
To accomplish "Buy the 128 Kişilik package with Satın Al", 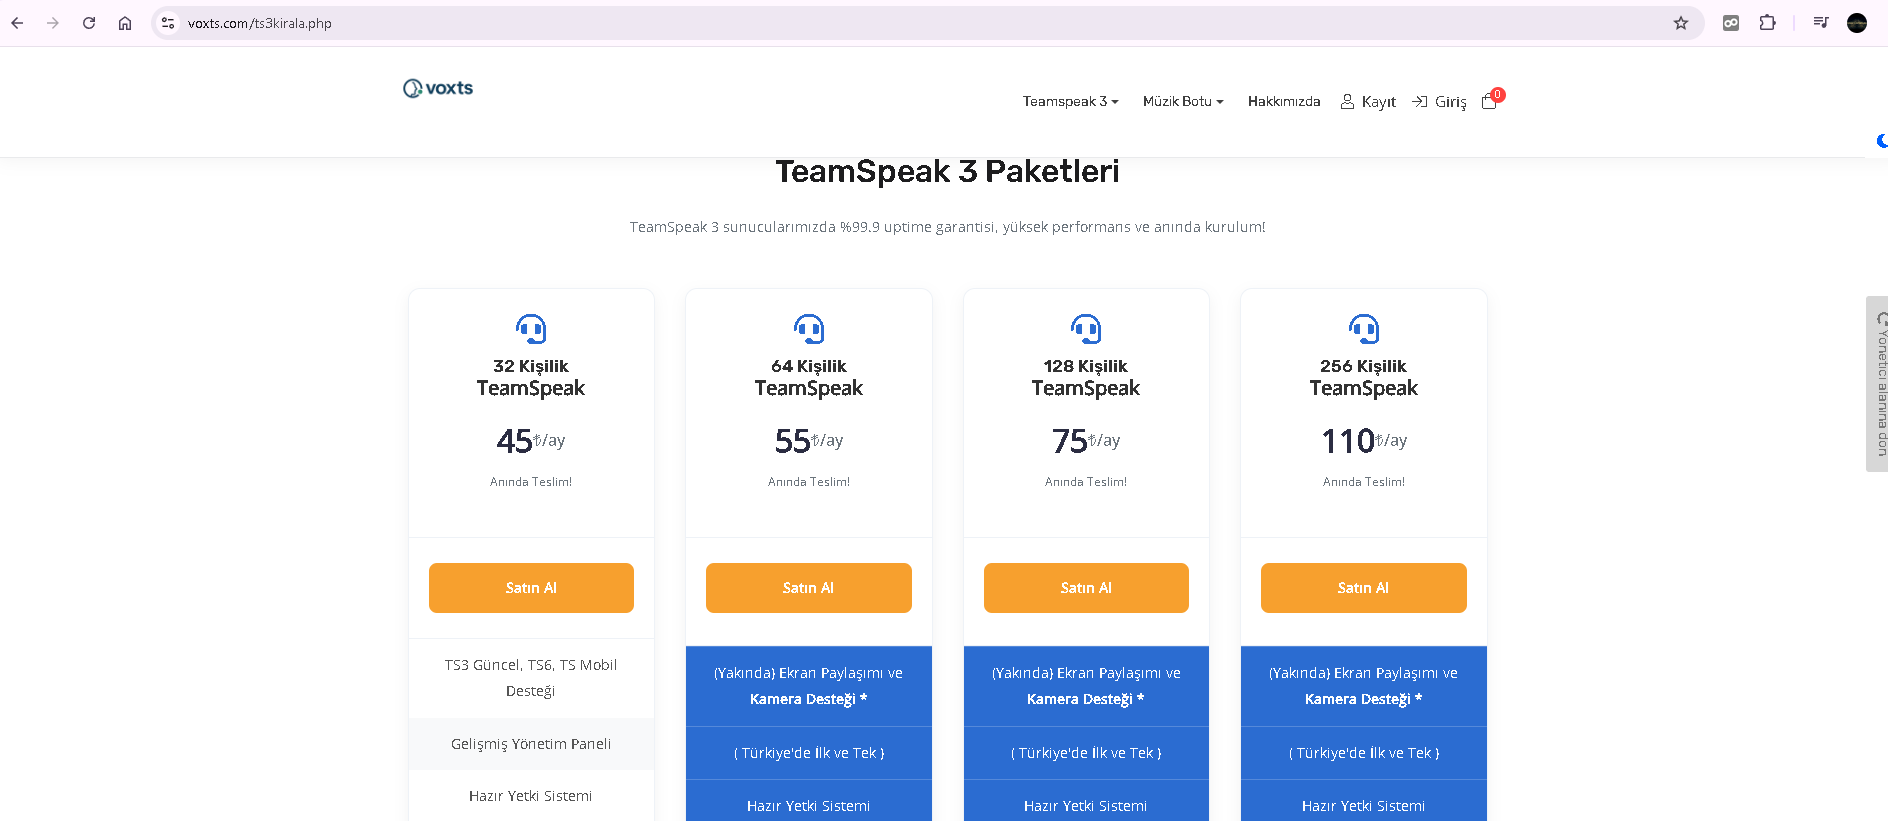I will (1086, 588).
